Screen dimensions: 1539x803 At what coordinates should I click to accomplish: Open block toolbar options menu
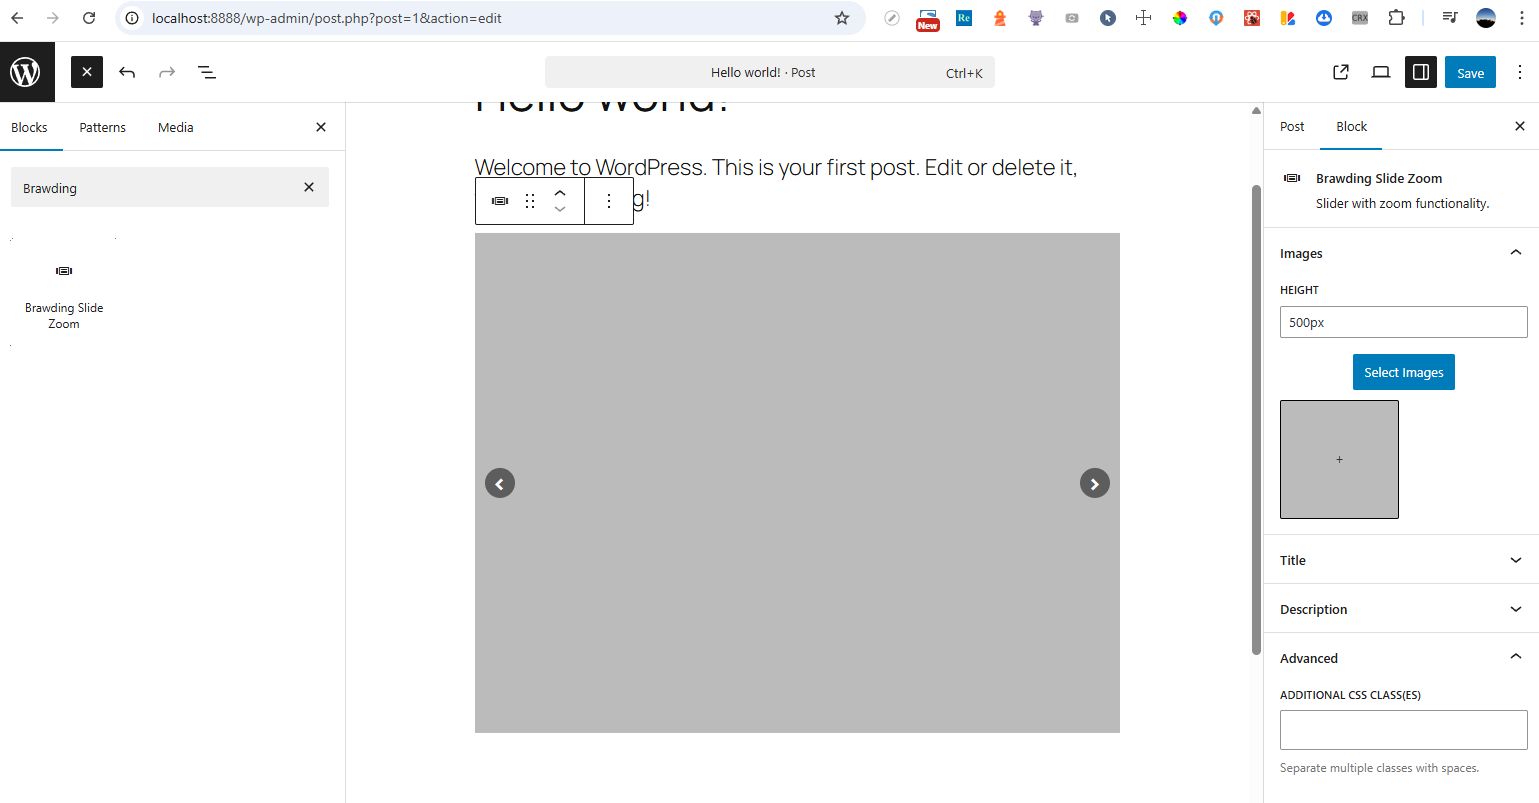point(609,201)
